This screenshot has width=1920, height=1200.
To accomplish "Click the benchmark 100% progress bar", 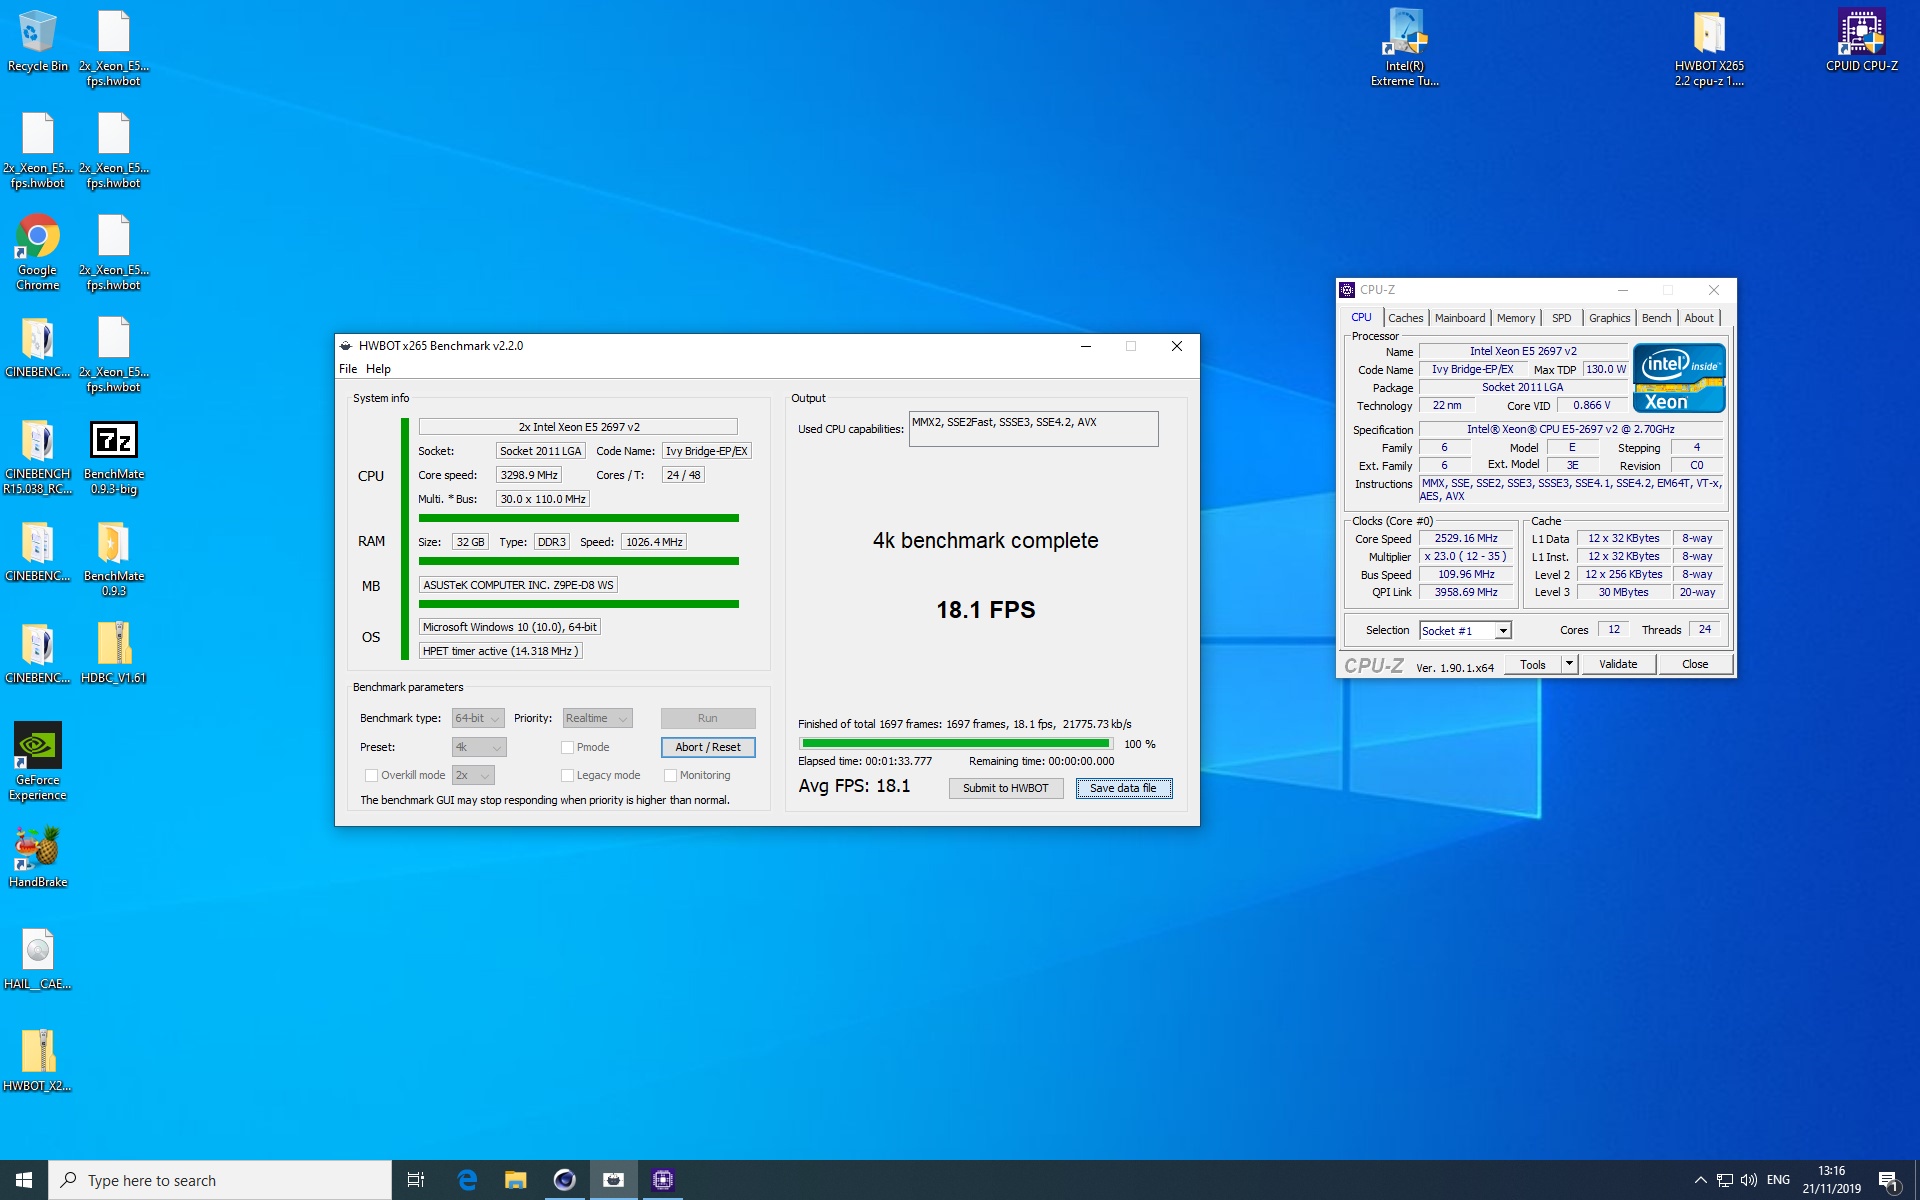I will [956, 743].
